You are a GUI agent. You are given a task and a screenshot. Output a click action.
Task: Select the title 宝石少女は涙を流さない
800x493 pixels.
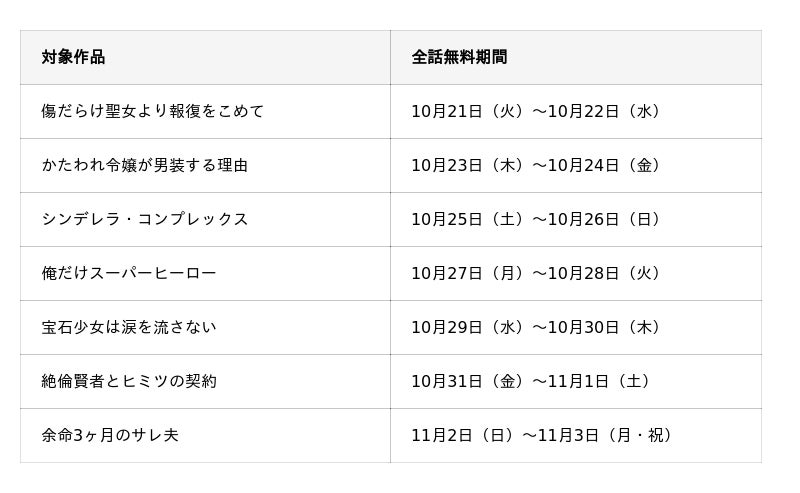pos(129,327)
